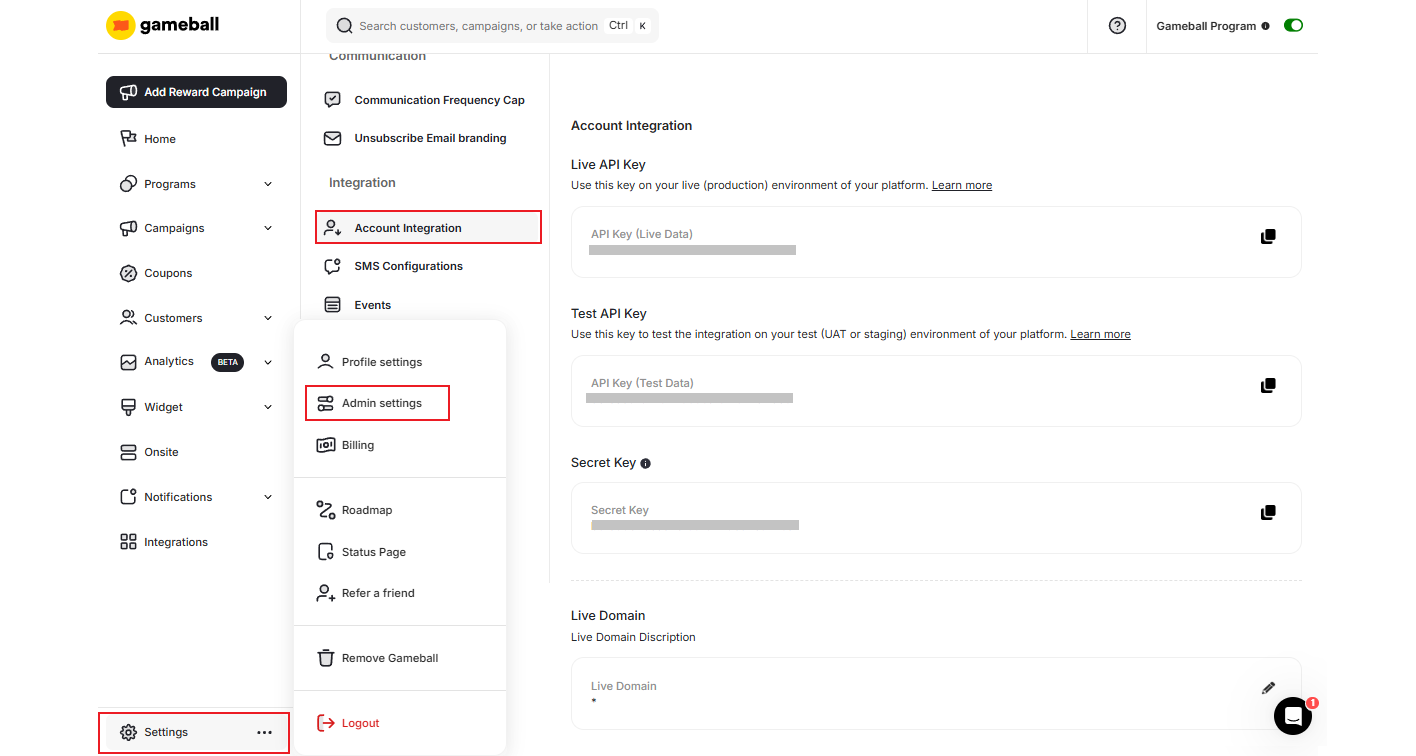Copy the Live API Key

click(1268, 236)
